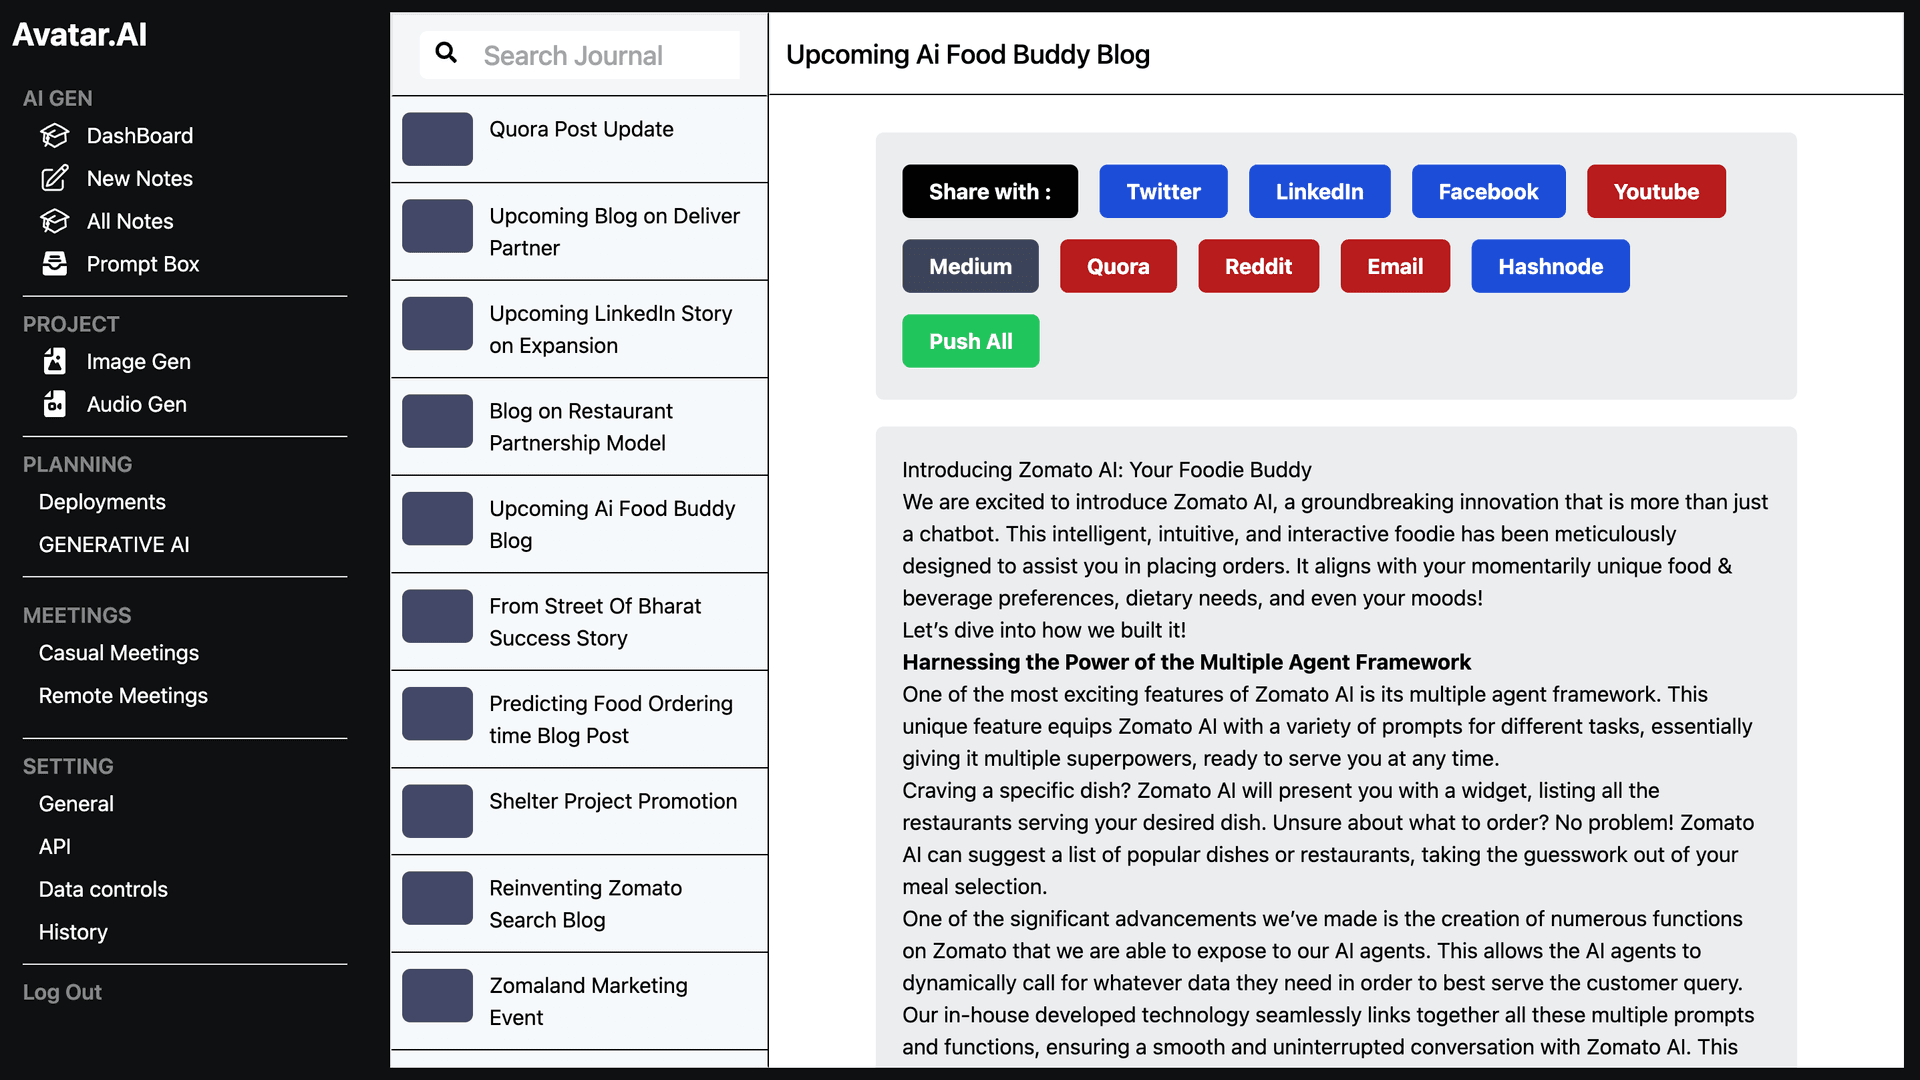The height and width of the screenshot is (1080, 1920).
Task: Open the Shelter Project Promotion note
Action: (x=579, y=811)
